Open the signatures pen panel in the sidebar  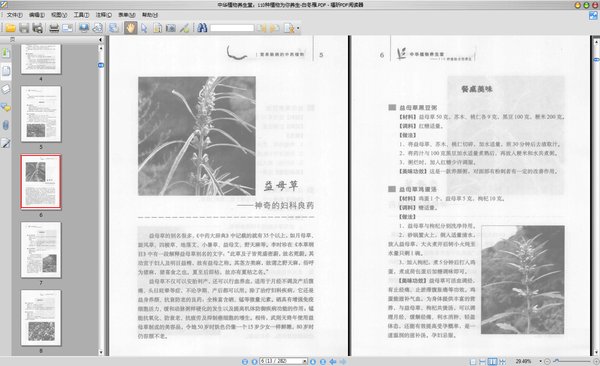tap(6, 144)
